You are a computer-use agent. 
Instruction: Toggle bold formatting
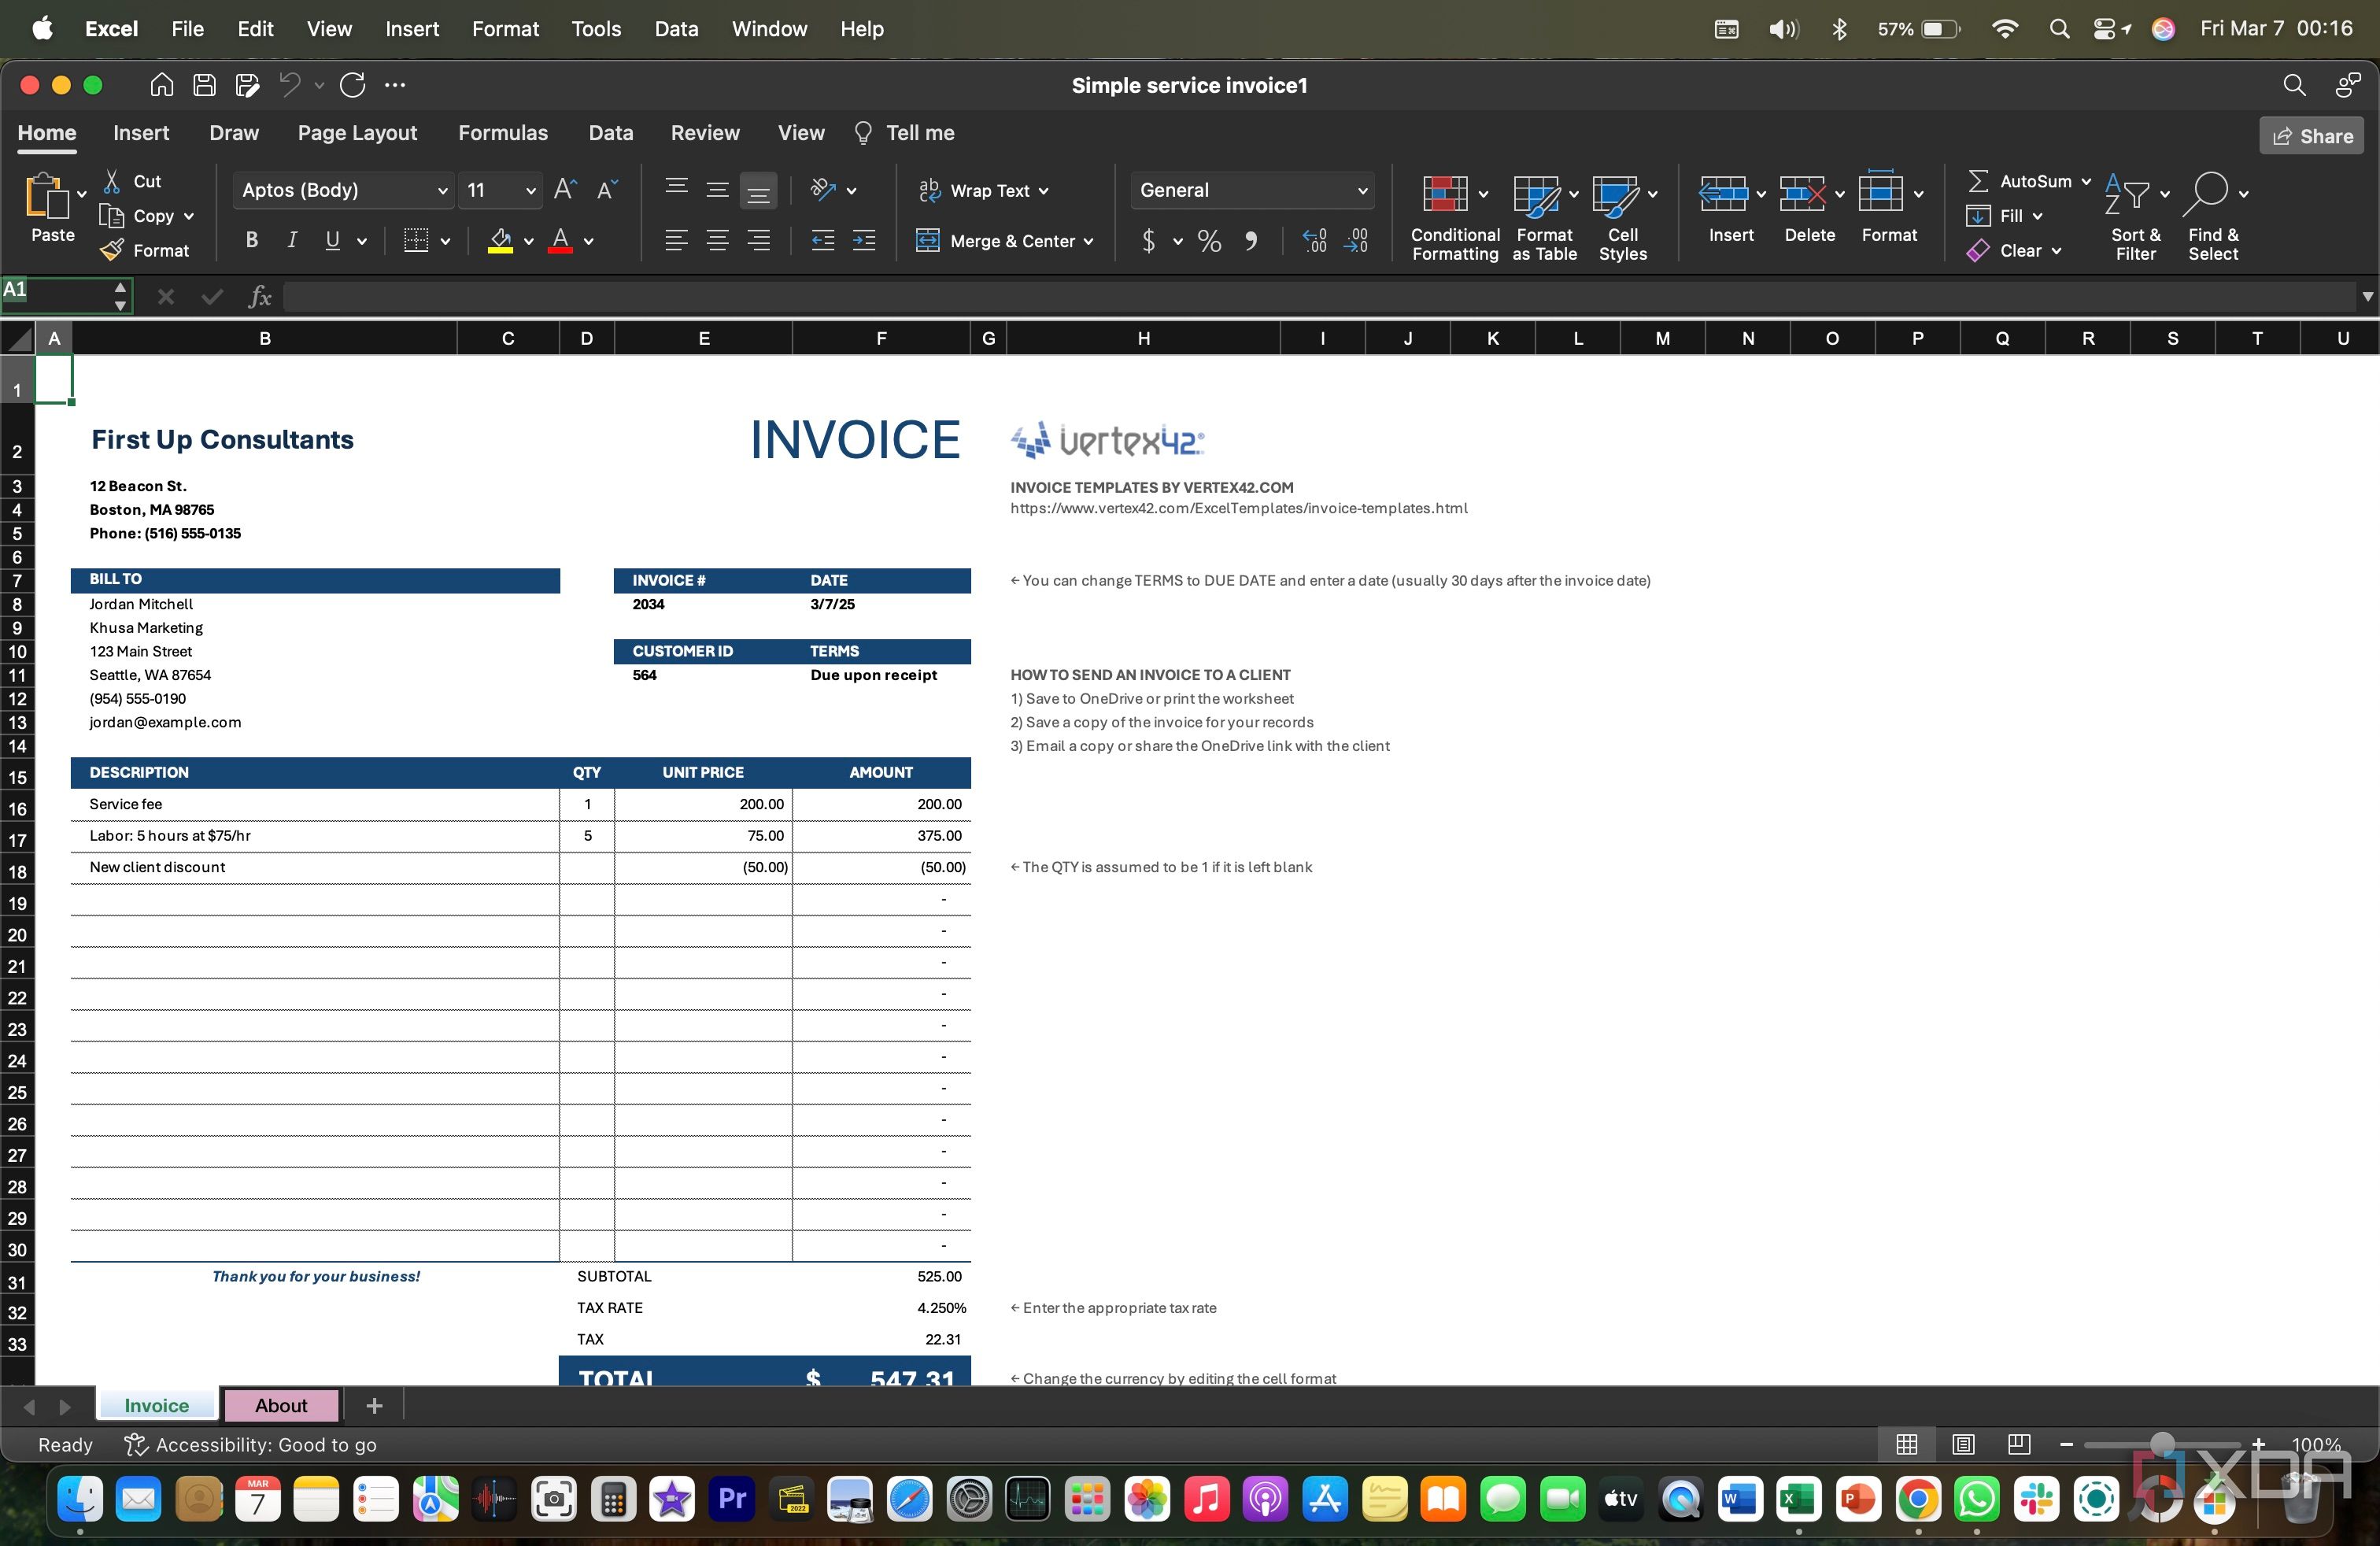click(x=251, y=240)
